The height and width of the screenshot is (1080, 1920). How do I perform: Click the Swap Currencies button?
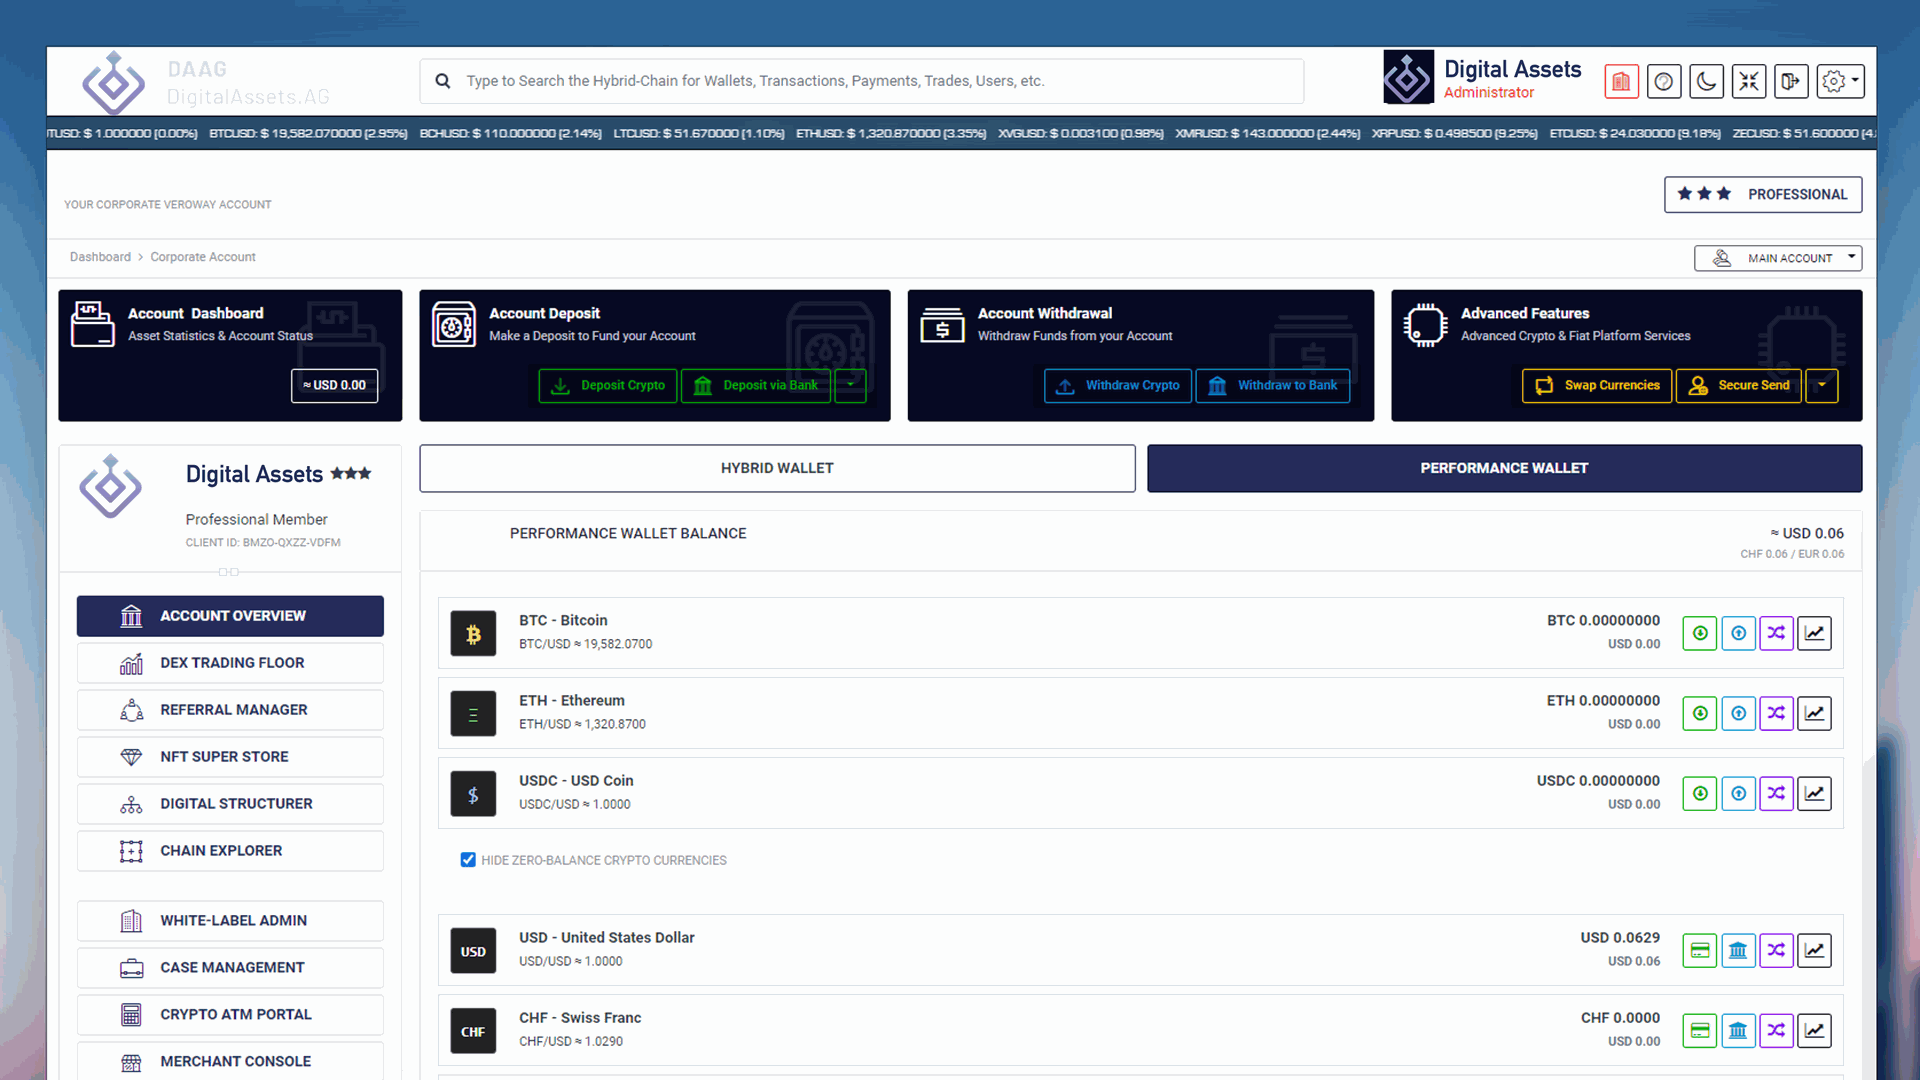pyautogui.click(x=1597, y=385)
